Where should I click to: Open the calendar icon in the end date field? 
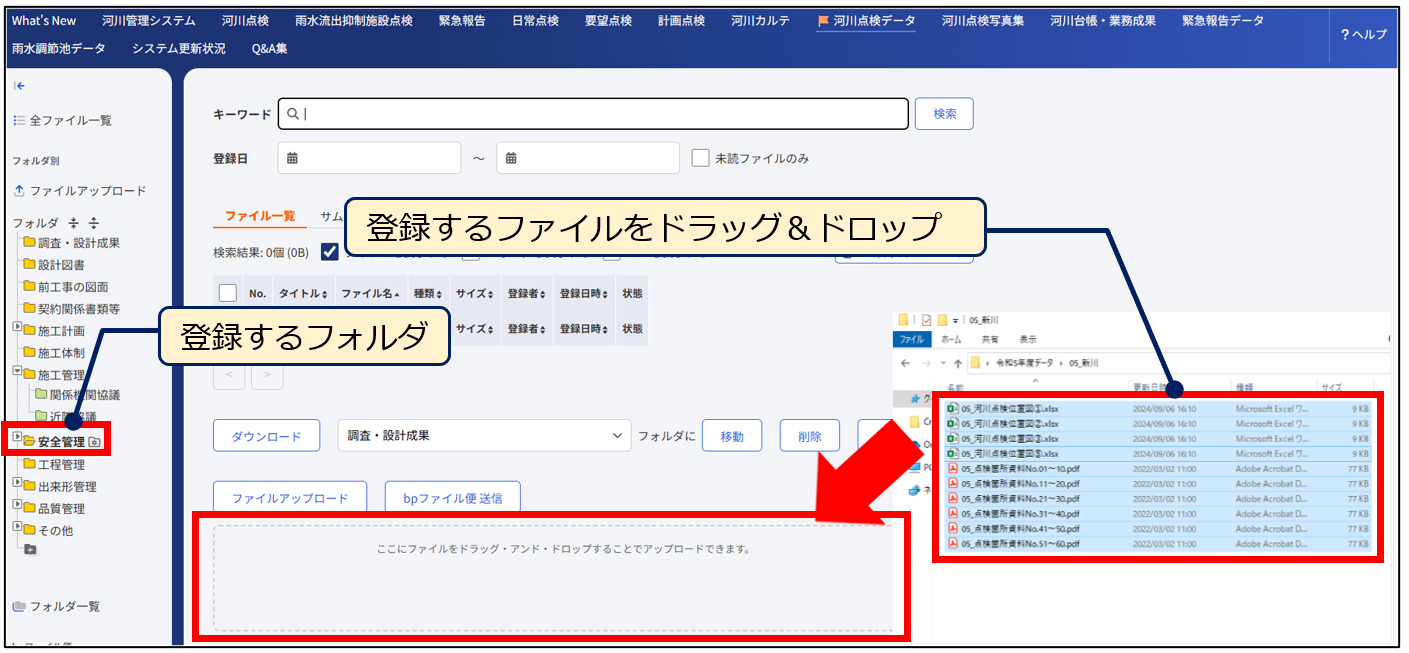point(511,158)
